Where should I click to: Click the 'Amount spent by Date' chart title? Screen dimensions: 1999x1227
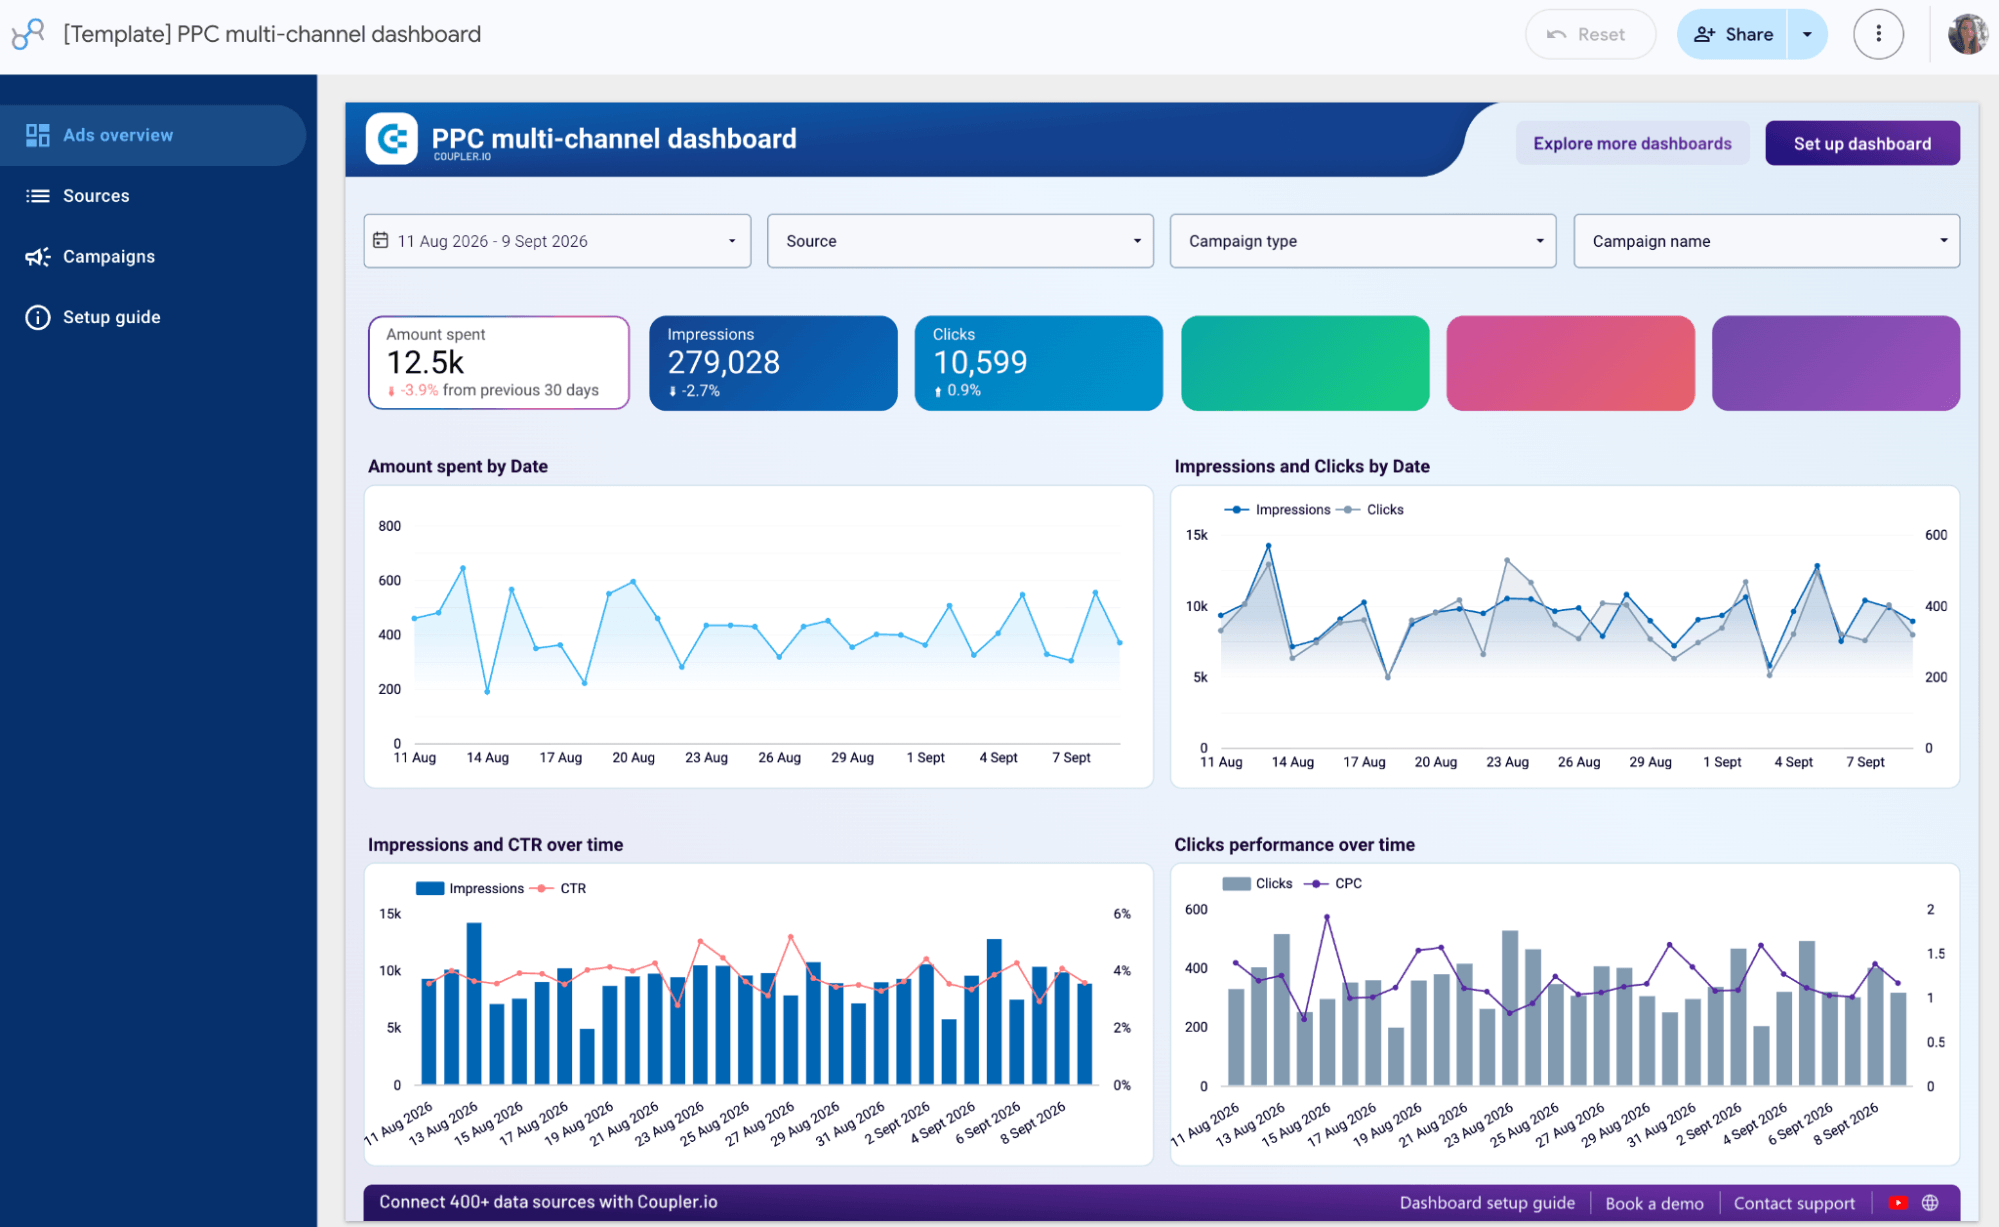pos(458,466)
